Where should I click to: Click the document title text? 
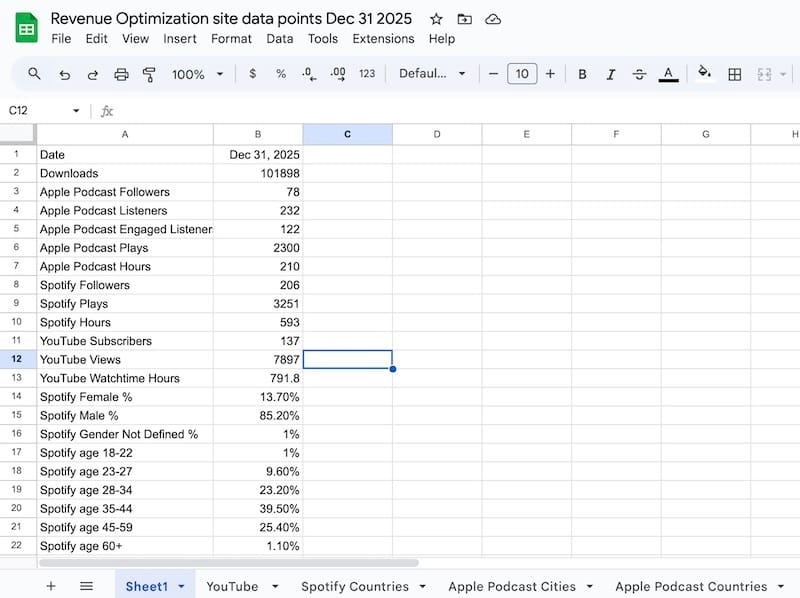[231, 19]
